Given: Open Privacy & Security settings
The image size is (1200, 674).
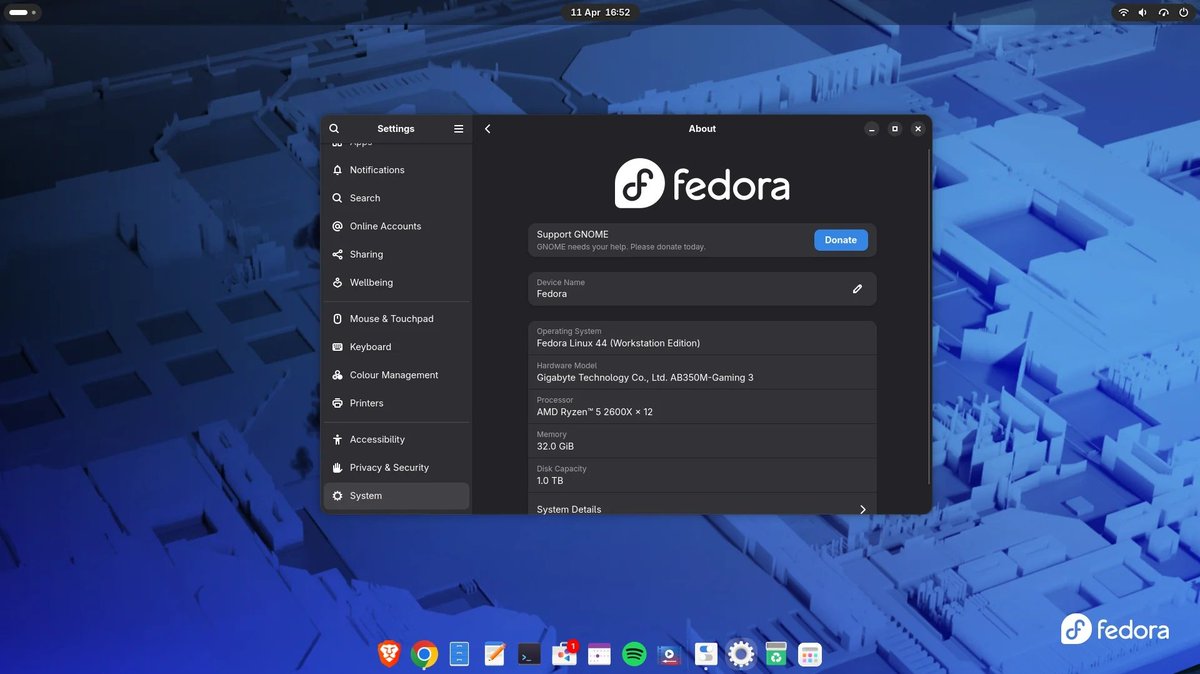Looking at the screenshot, I should click(x=396, y=467).
